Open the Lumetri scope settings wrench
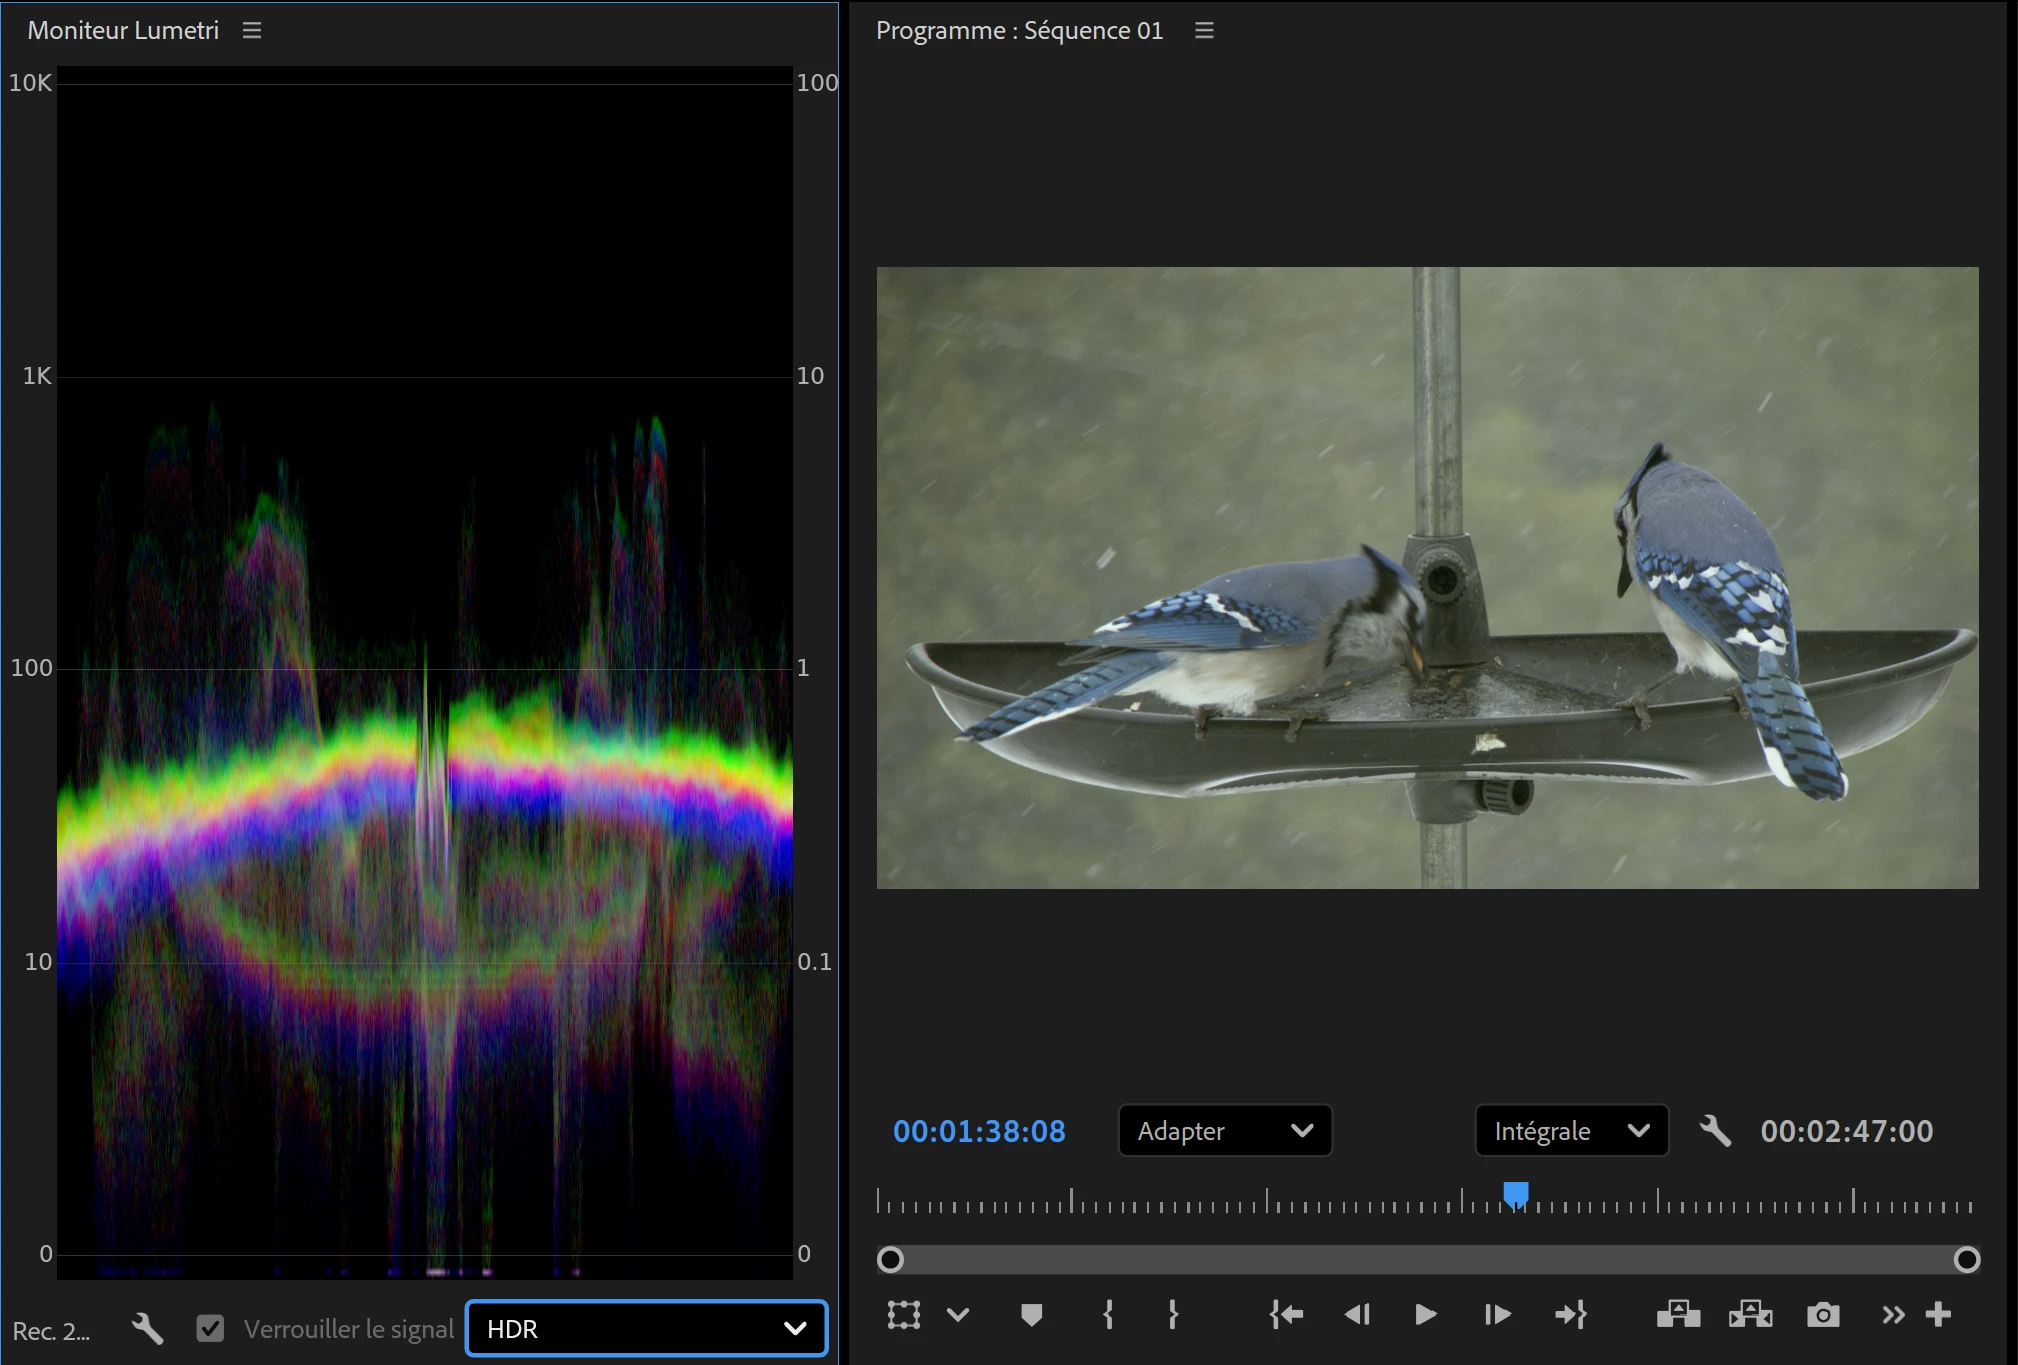Screen dimensions: 2018x1365 [x=147, y=1328]
